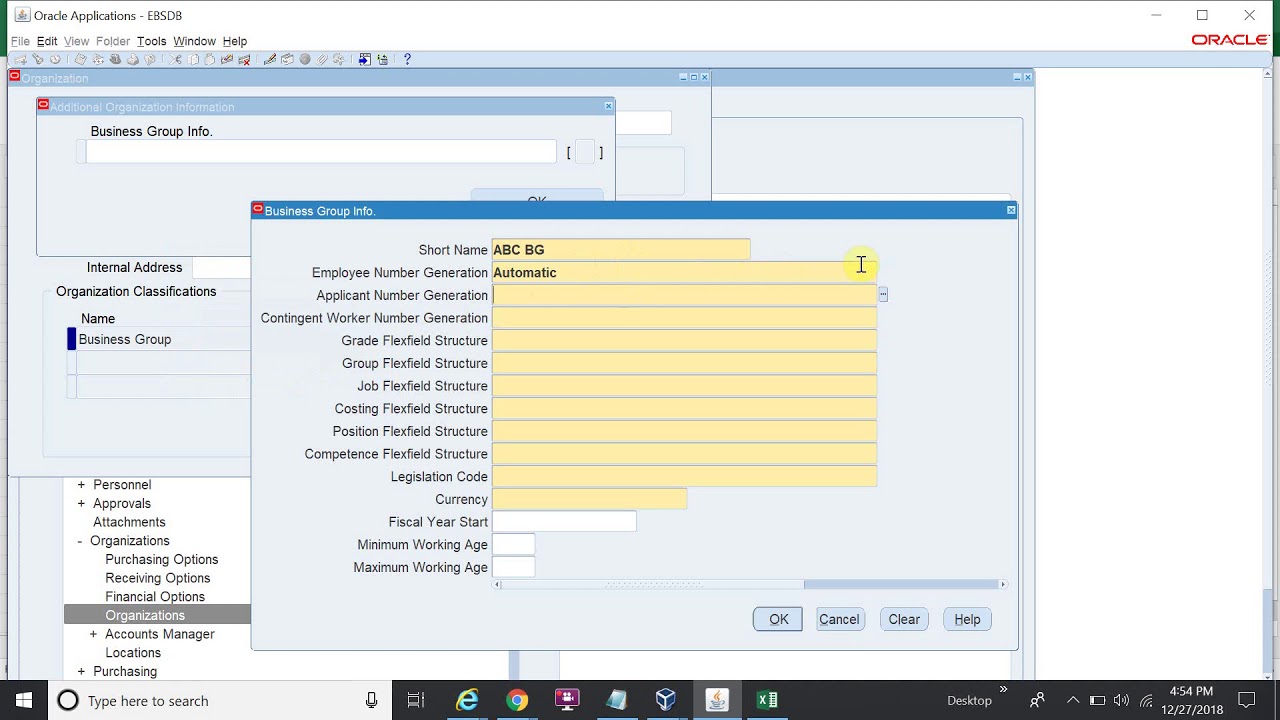Screen dimensions: 1280x720
Task: Expand the Desktop toolbar chevron in taskbar
Action: coord(1003,689)
